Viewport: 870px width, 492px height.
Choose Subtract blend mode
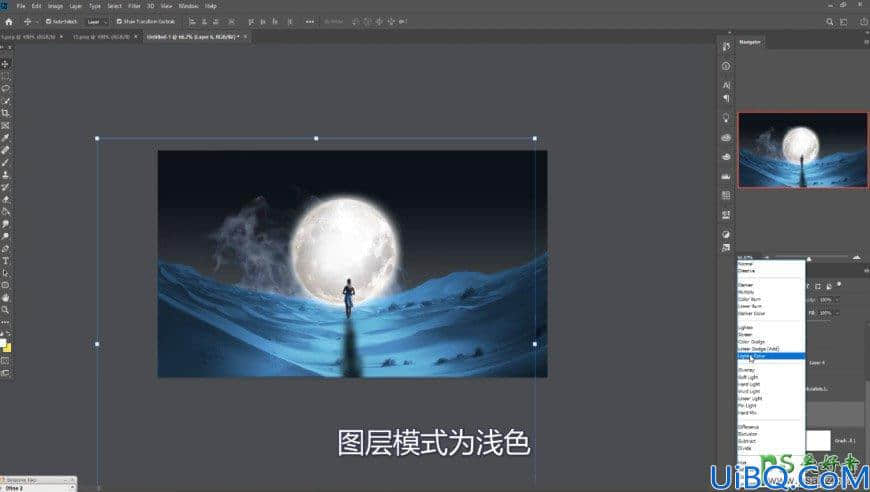[x=771, y=441]
